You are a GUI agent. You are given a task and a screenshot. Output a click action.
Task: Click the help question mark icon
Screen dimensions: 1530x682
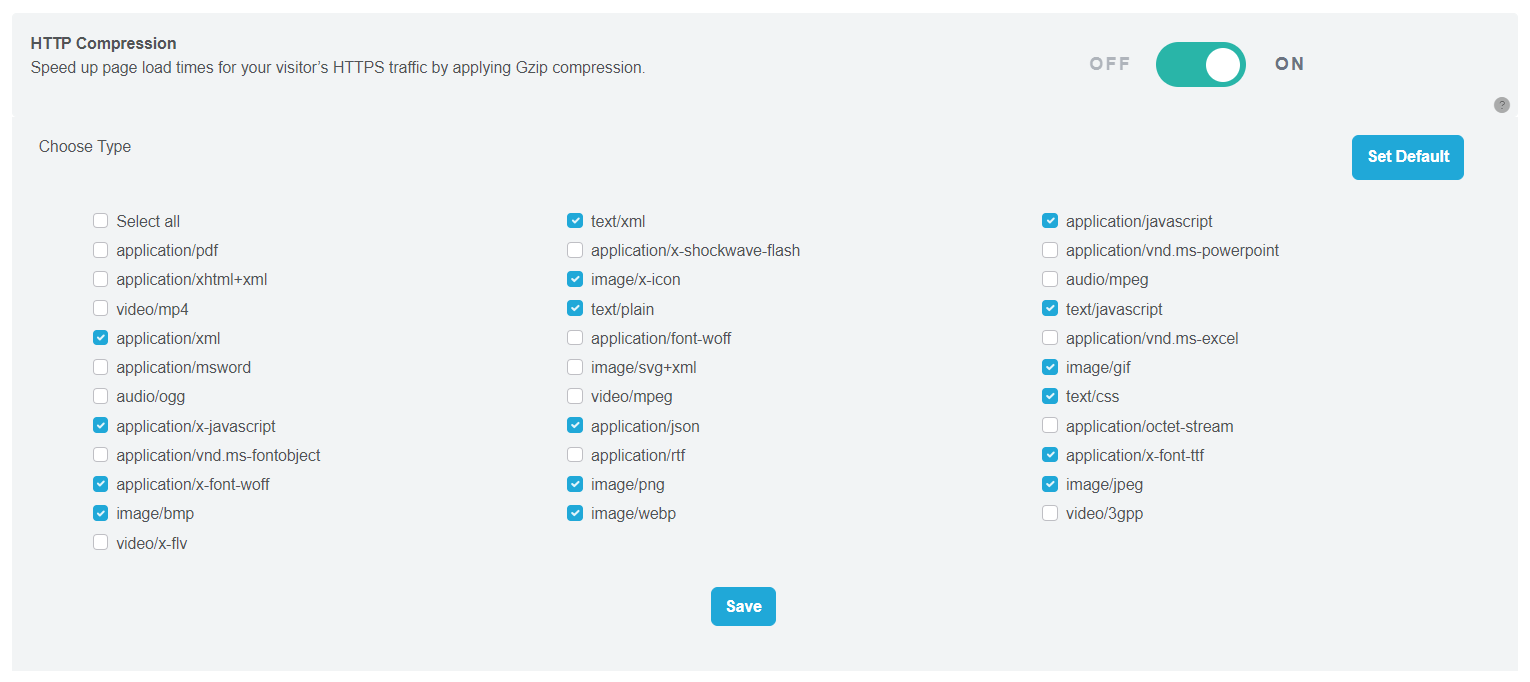point(1501,105)
